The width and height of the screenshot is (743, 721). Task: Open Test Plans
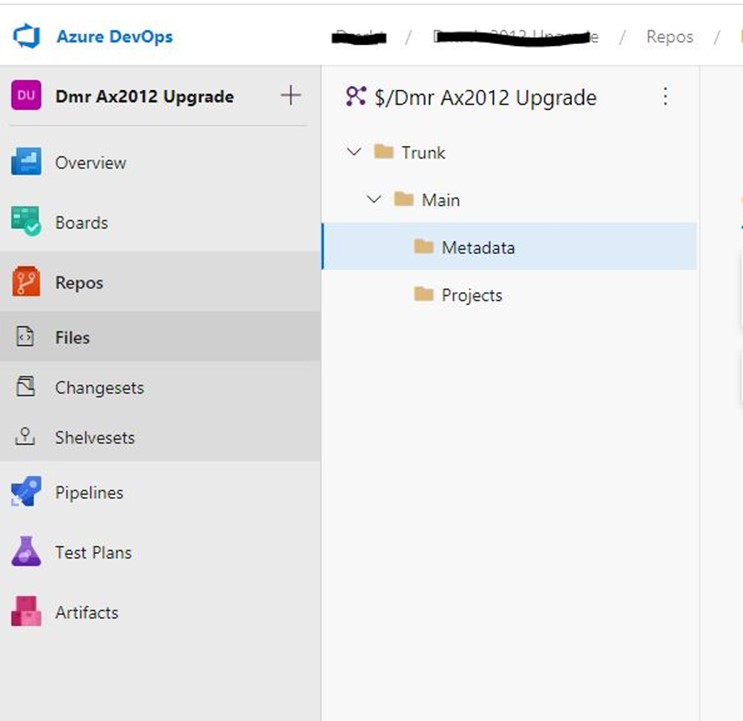pos(93,553)
